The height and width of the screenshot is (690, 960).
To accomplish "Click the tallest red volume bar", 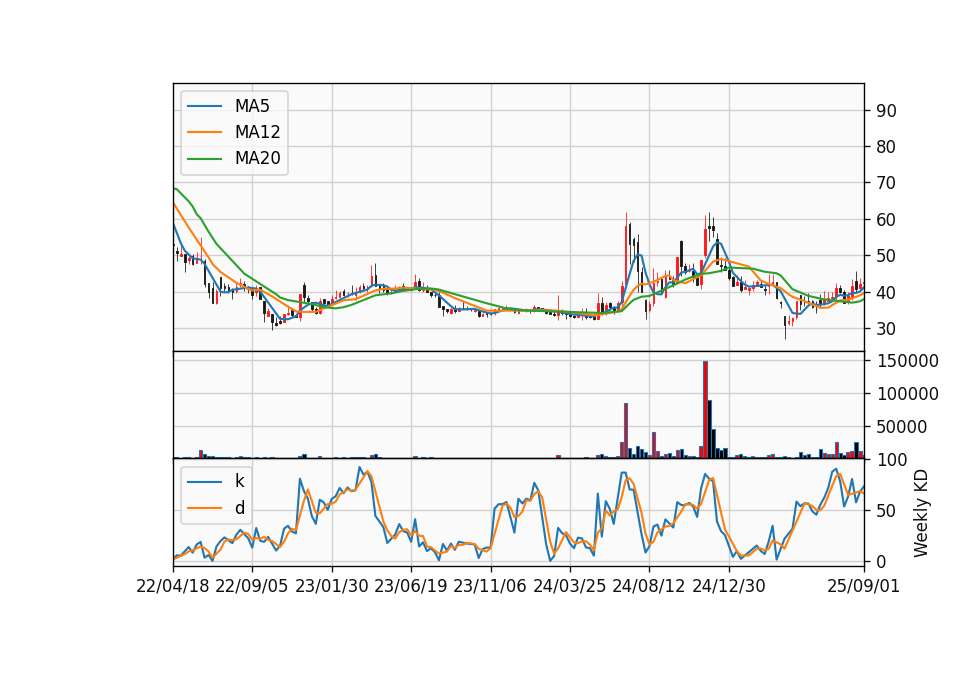I will (x=705, y=410).
